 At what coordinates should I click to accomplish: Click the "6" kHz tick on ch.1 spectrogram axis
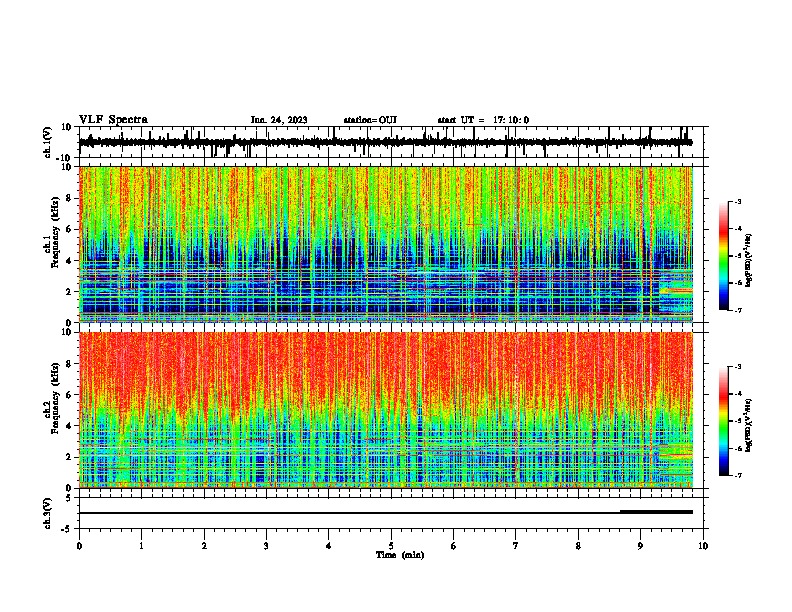tap(69, 229)
